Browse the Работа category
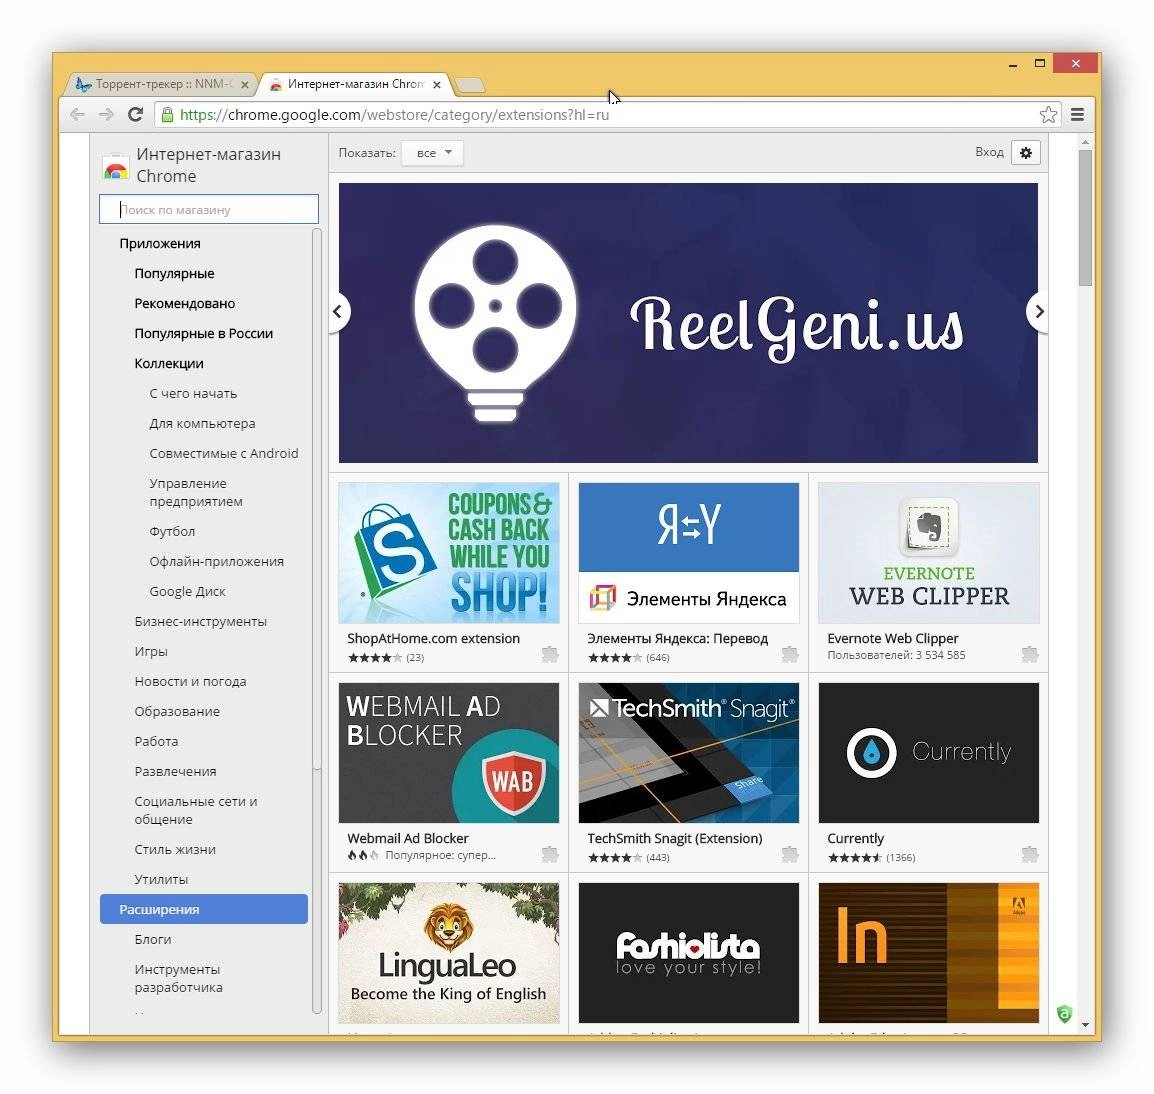This screenshot has width=1154, height=1094. (156, 741)
